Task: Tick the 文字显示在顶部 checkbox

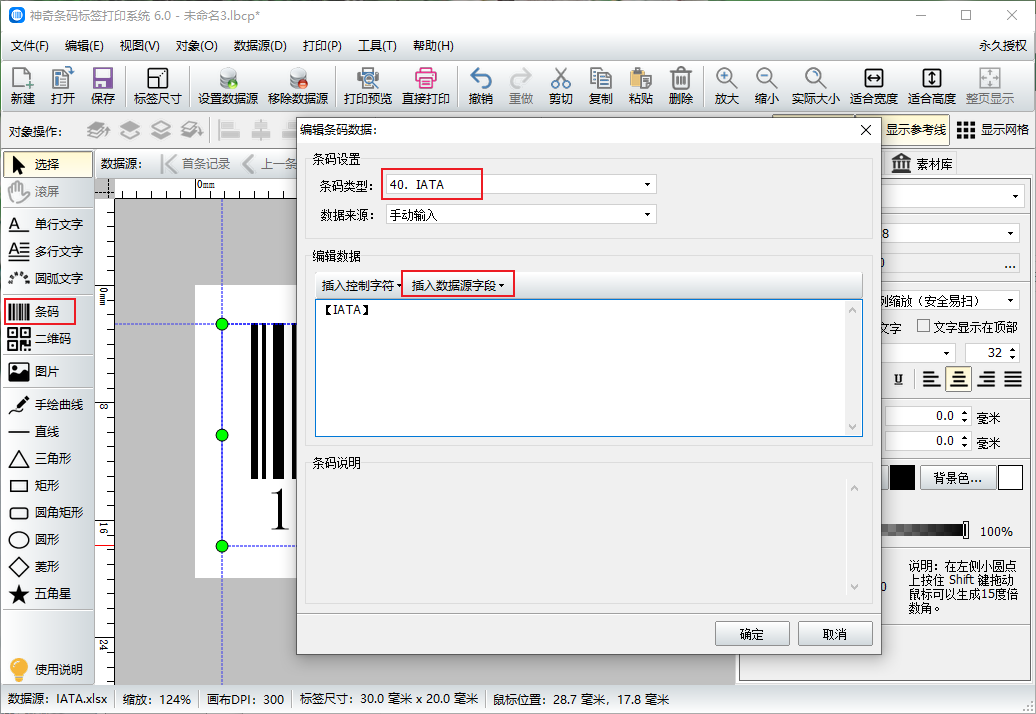Action: [924, 326]
